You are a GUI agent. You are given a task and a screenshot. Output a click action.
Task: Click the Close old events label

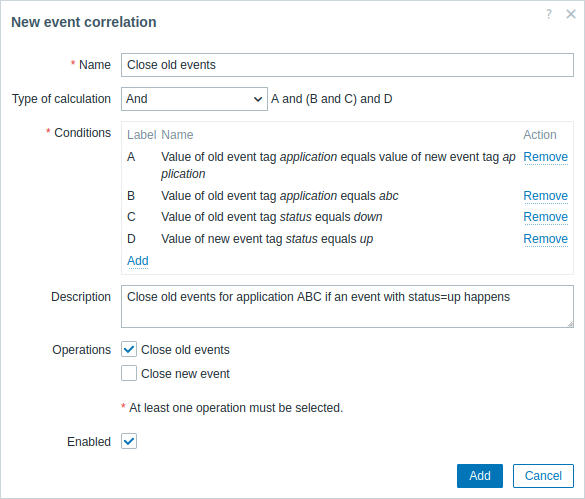point(185,350)
